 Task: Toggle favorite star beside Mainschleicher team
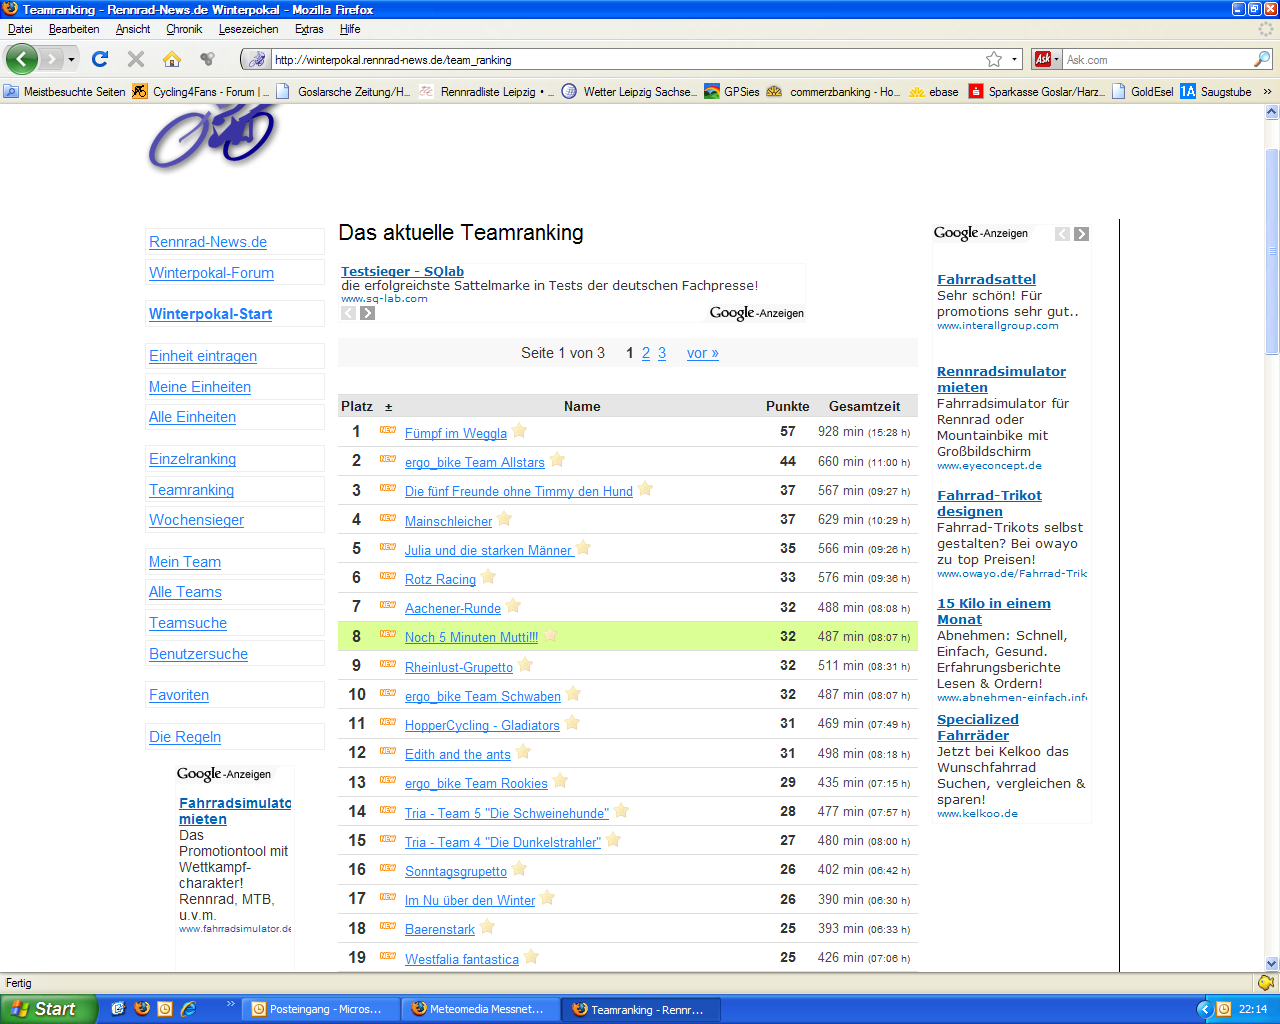pos(505,520)
